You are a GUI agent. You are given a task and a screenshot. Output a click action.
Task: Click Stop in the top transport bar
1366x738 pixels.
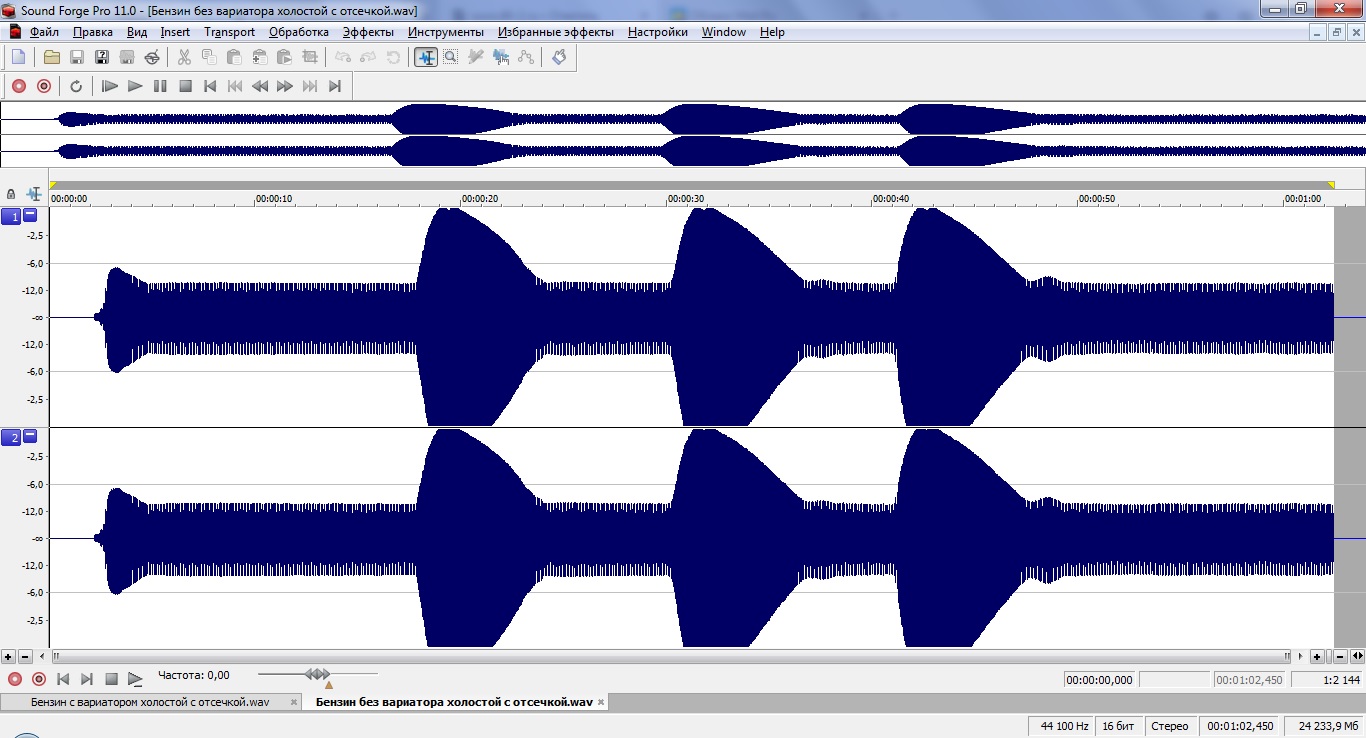point(185,86)
